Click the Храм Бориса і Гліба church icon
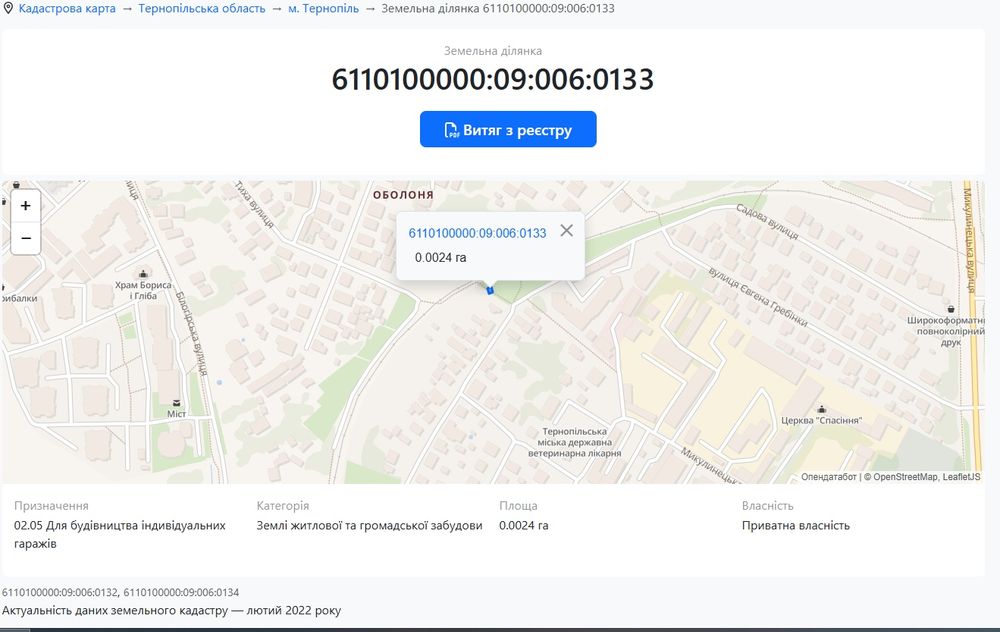This screenshot has width=1000, height=632. tap(143, 274)
